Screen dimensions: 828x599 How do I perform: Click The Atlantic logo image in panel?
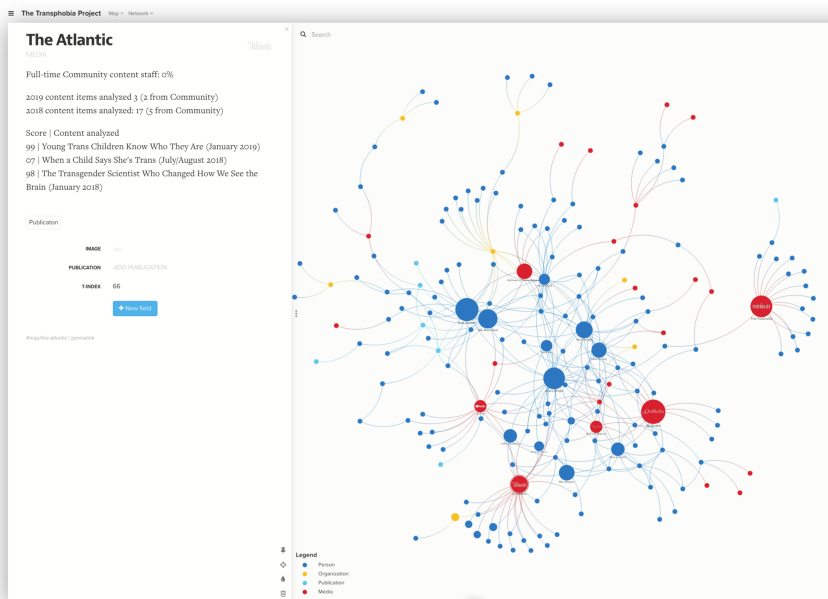point(259,45)
